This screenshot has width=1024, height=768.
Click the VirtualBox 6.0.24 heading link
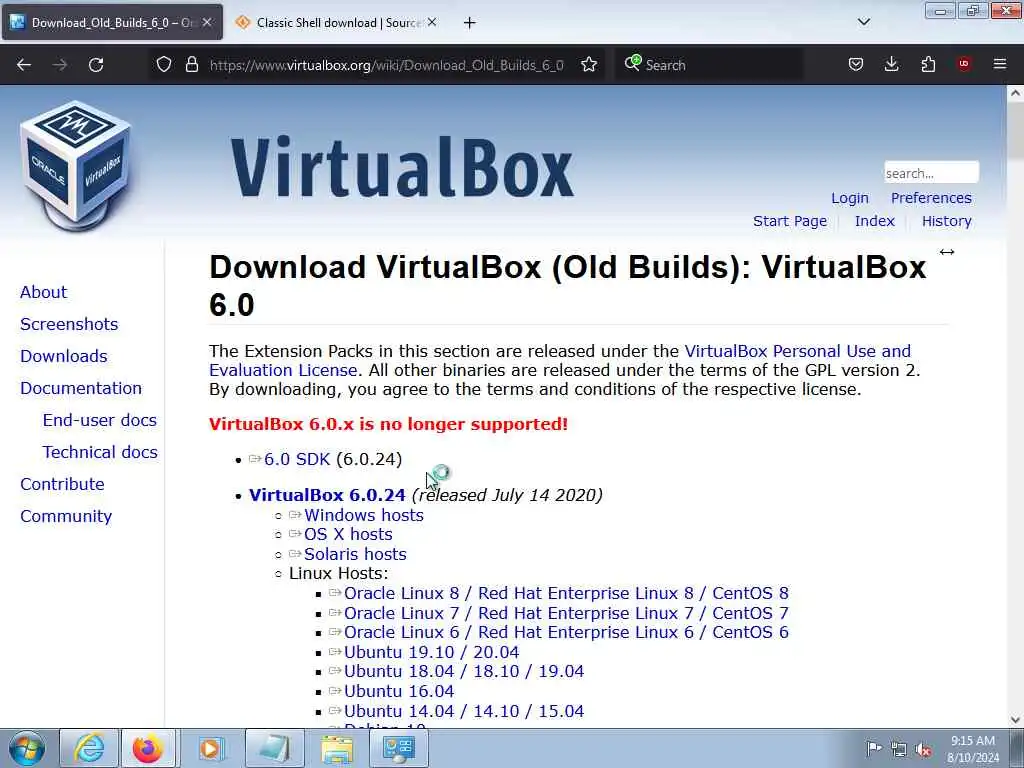pyautogui.click(x=327, y=495)
